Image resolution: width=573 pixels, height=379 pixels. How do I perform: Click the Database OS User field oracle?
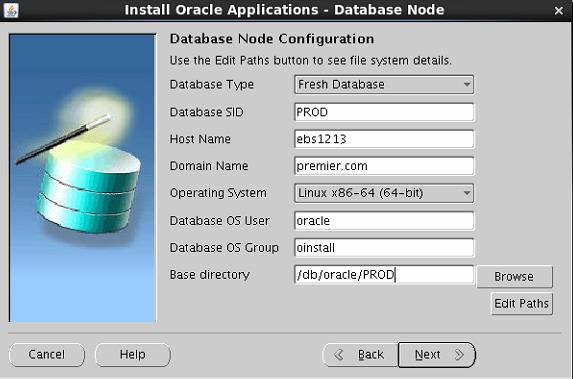(384, 221)
